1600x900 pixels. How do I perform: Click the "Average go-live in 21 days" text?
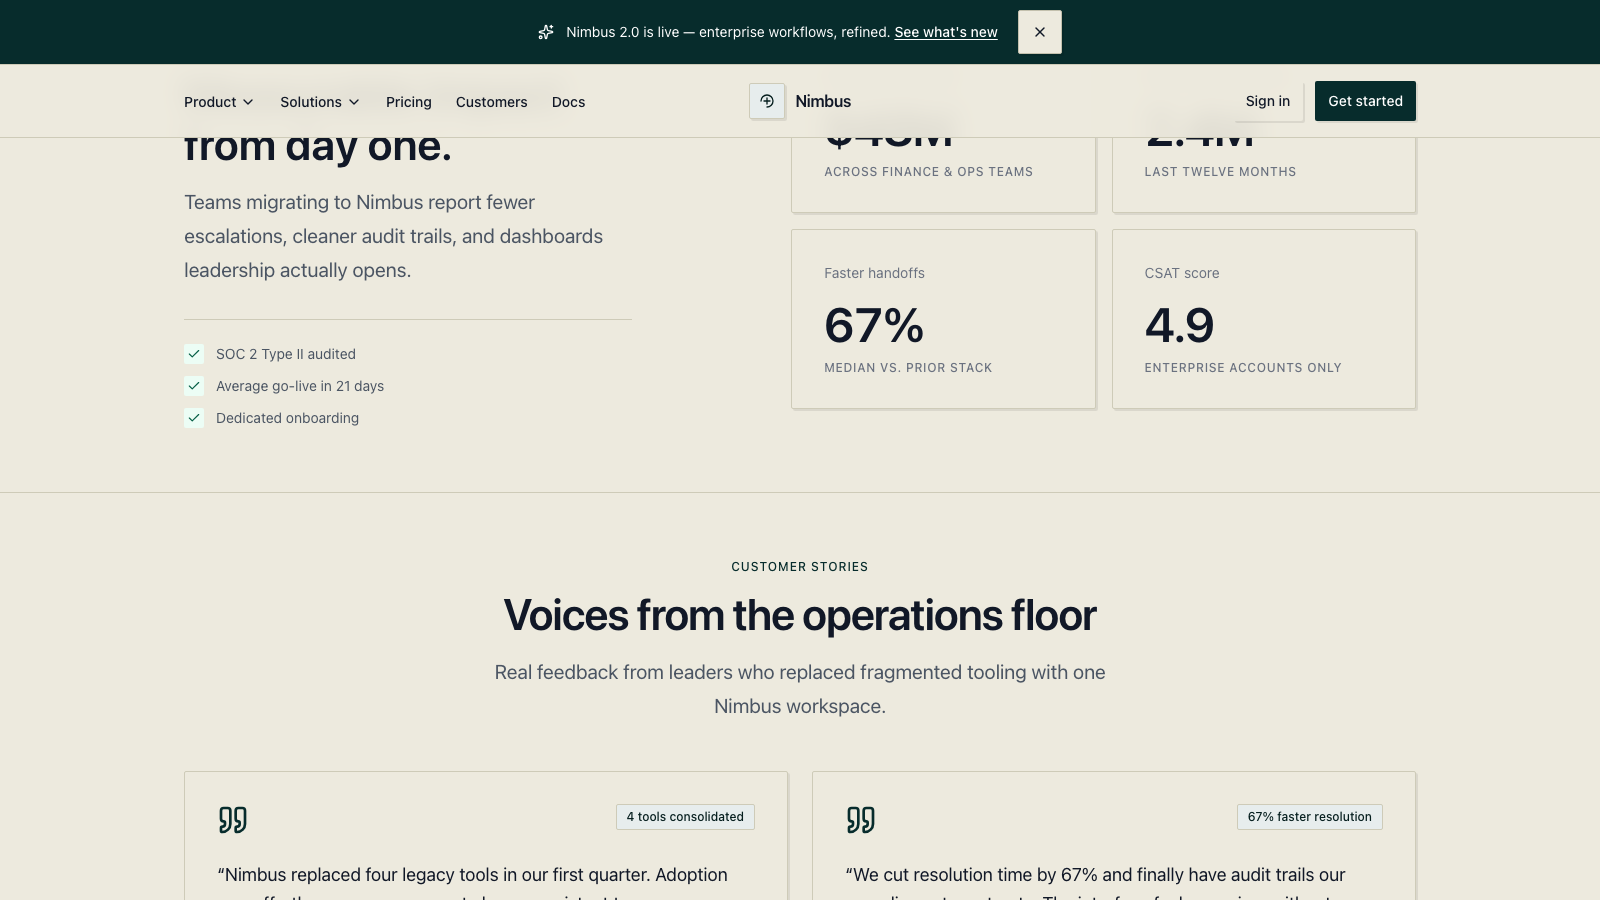[x=300, y=386]
